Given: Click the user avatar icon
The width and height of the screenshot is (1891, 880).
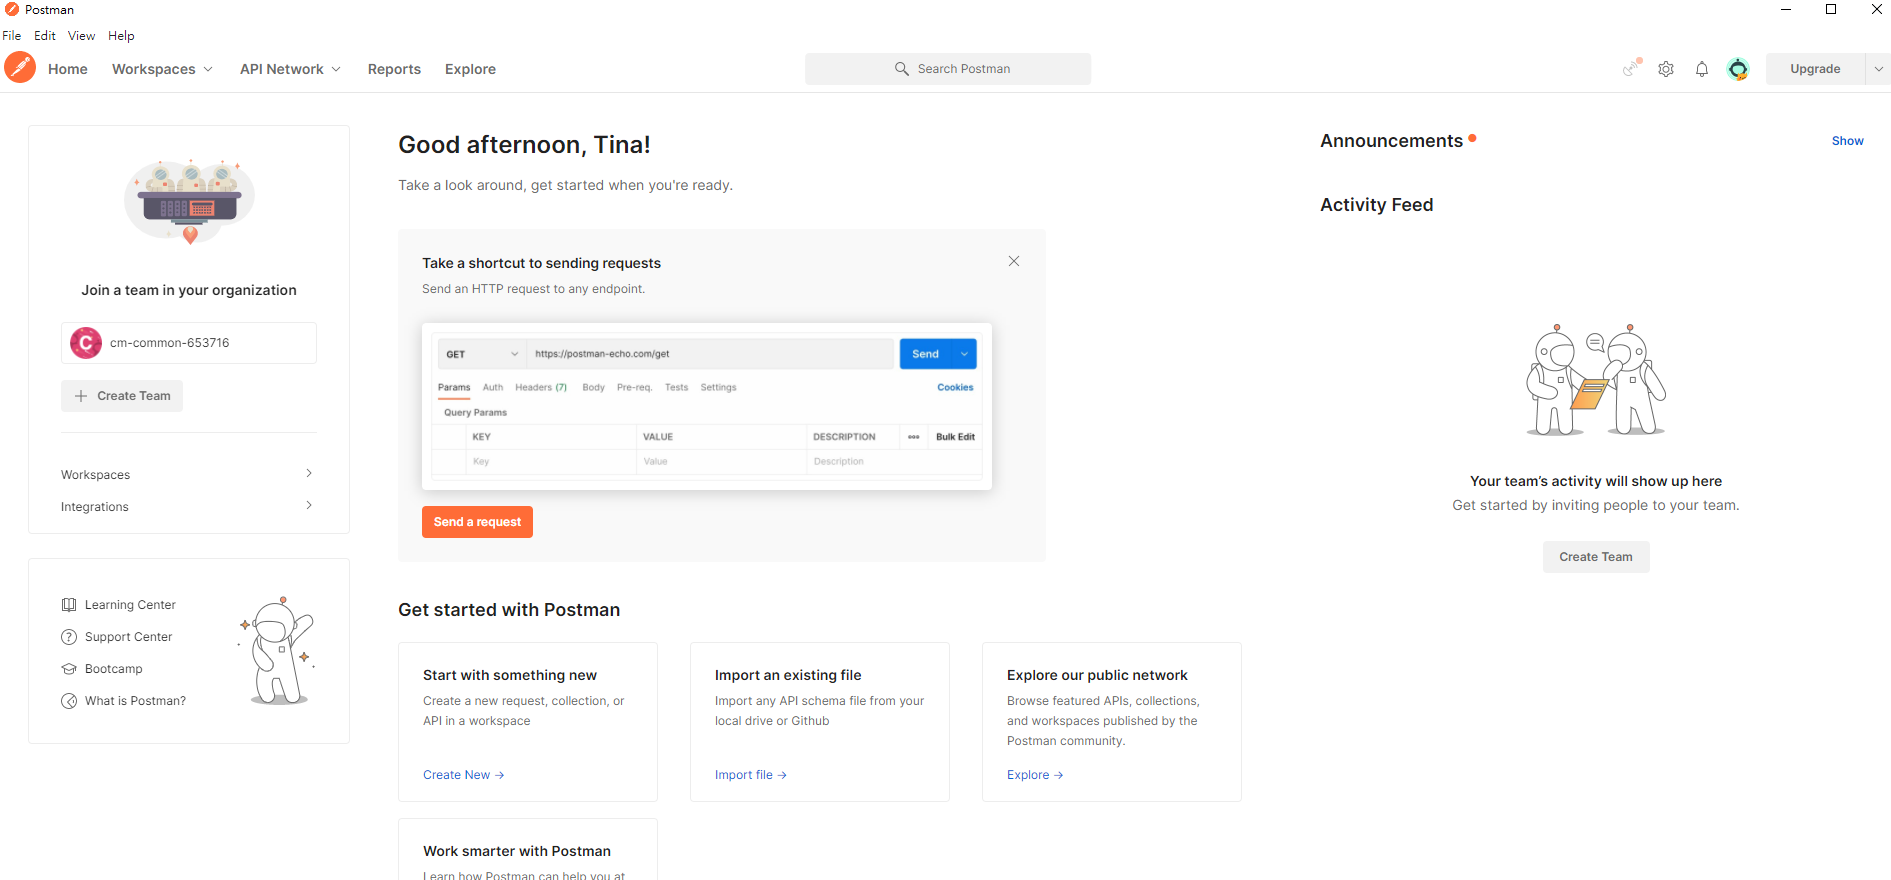Looking at the screenshot, I should click(x=1738, y=69).
